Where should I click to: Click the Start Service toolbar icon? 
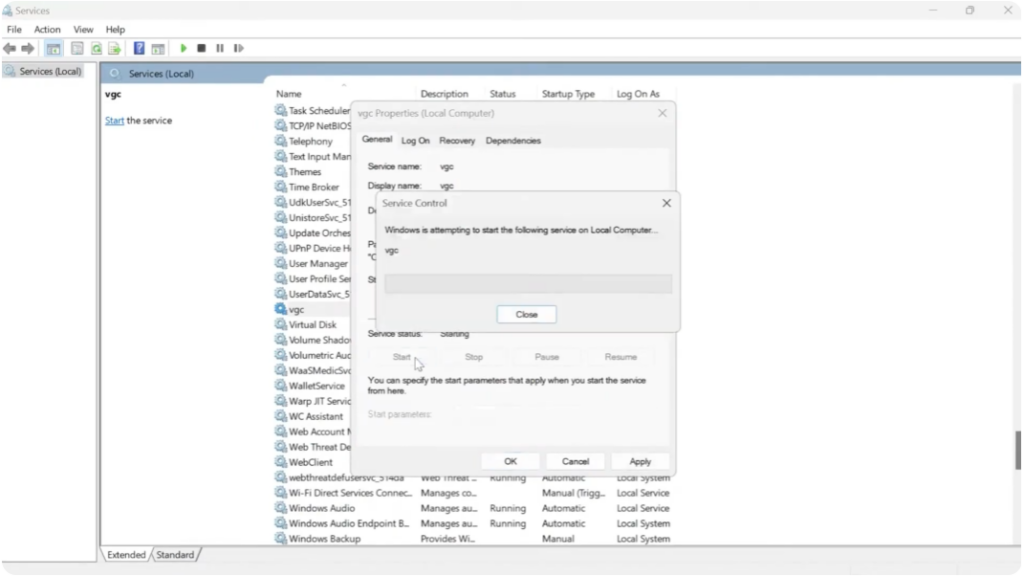click(x=184, y=48)
